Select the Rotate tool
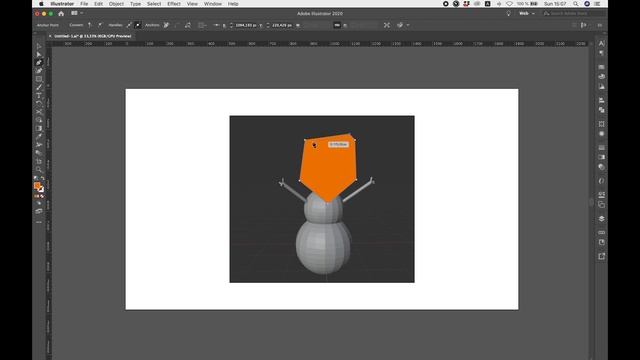Image resolution: width=640 pixels, height=360 pixels. (x=39, y=103)
